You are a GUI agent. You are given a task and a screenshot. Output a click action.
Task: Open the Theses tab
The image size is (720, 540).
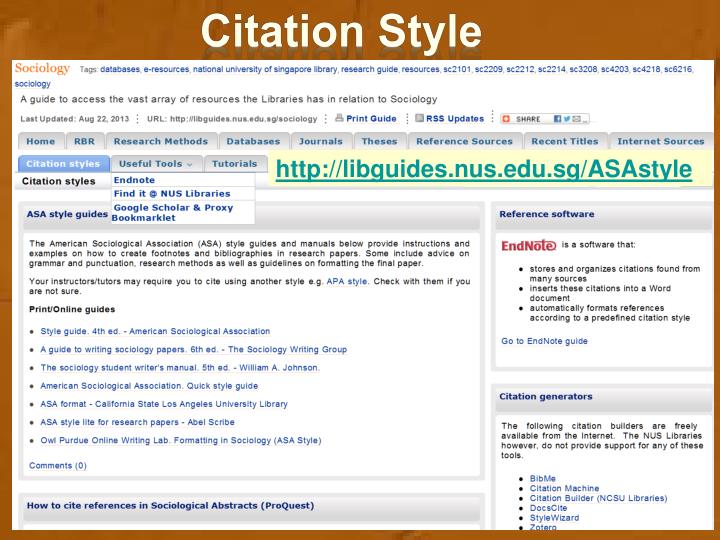(x=379, y=141)
